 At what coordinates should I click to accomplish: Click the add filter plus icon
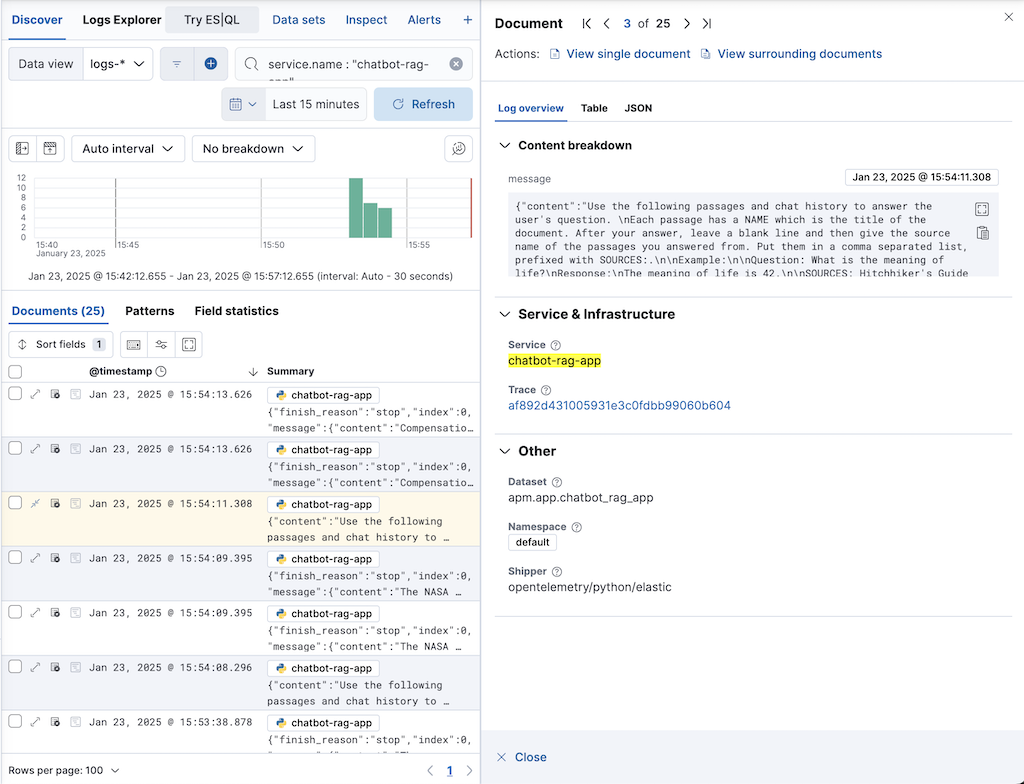pos(211,64)
